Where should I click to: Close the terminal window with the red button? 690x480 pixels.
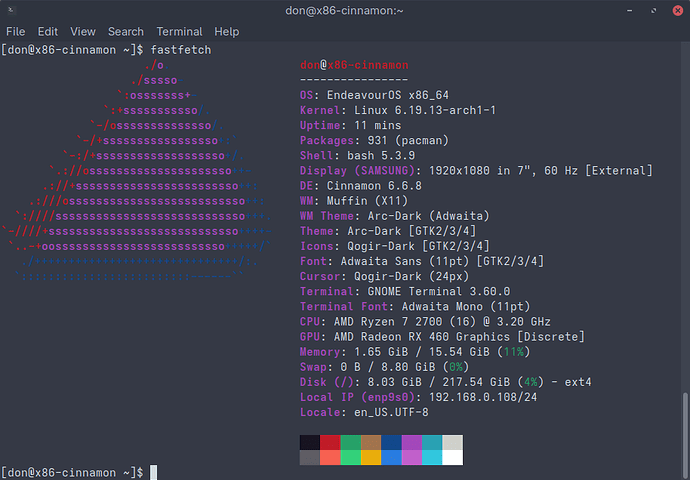tap(678, 11)
